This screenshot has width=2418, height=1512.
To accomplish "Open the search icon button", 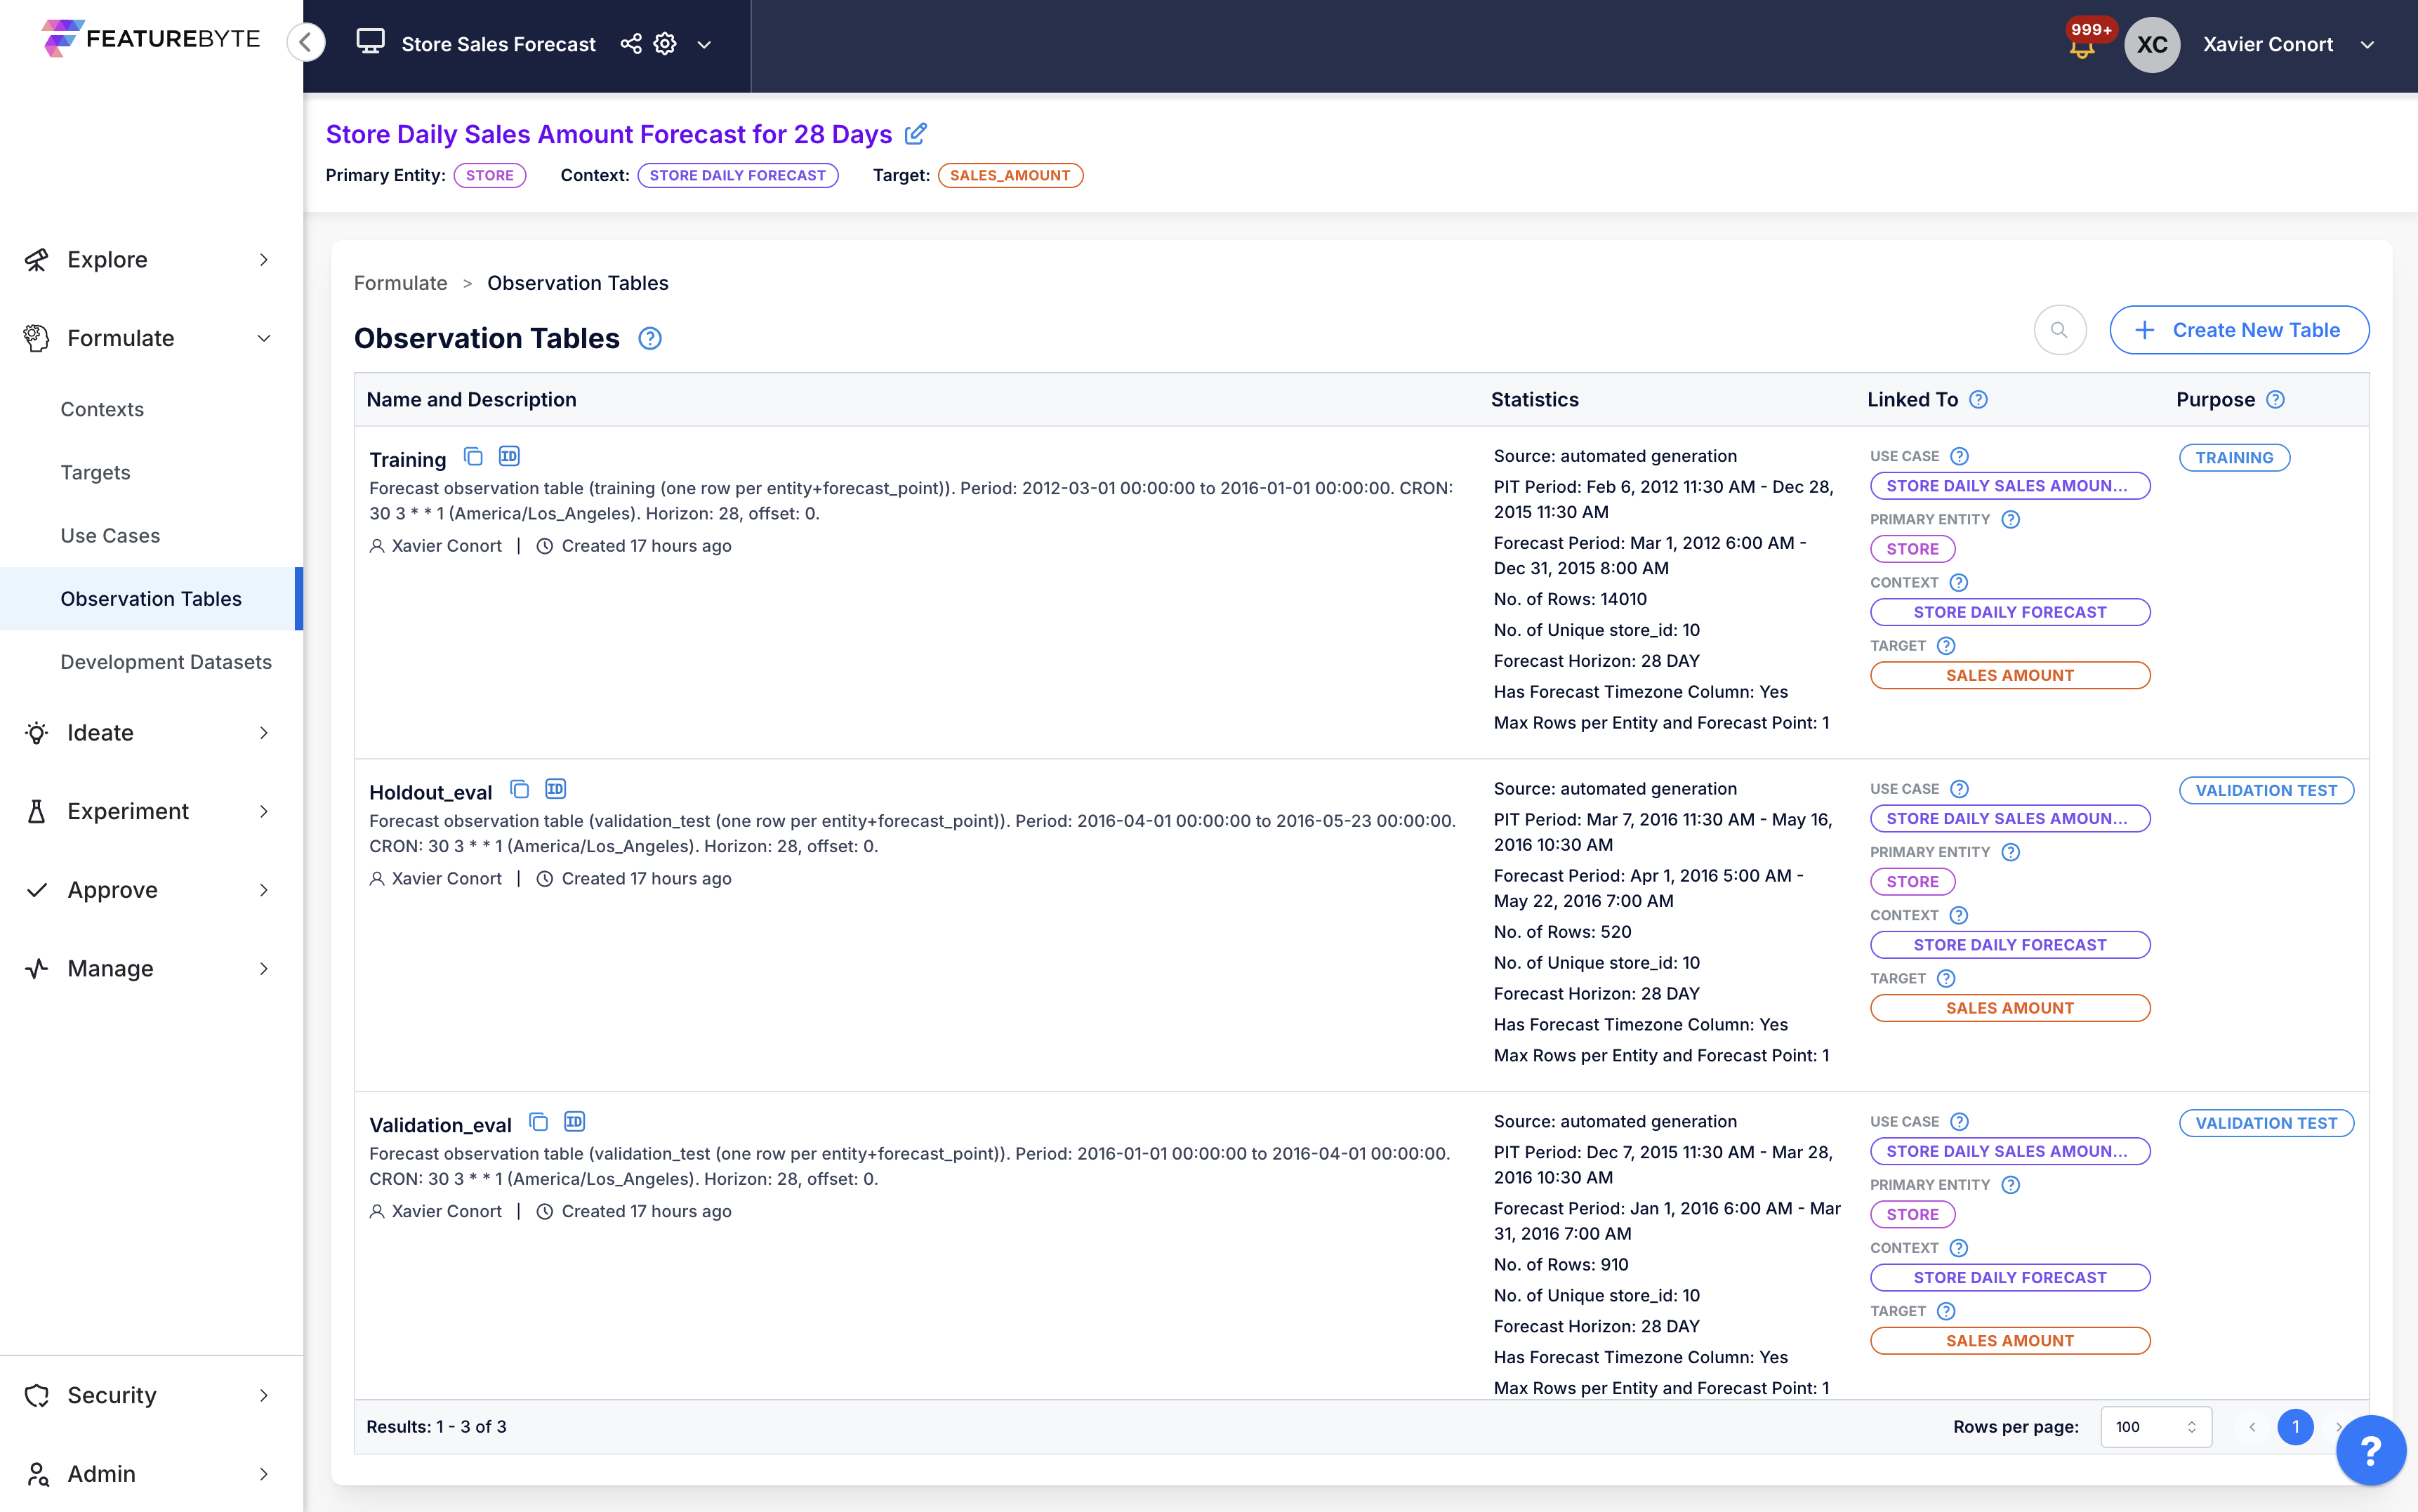I will click(2059, 330).
